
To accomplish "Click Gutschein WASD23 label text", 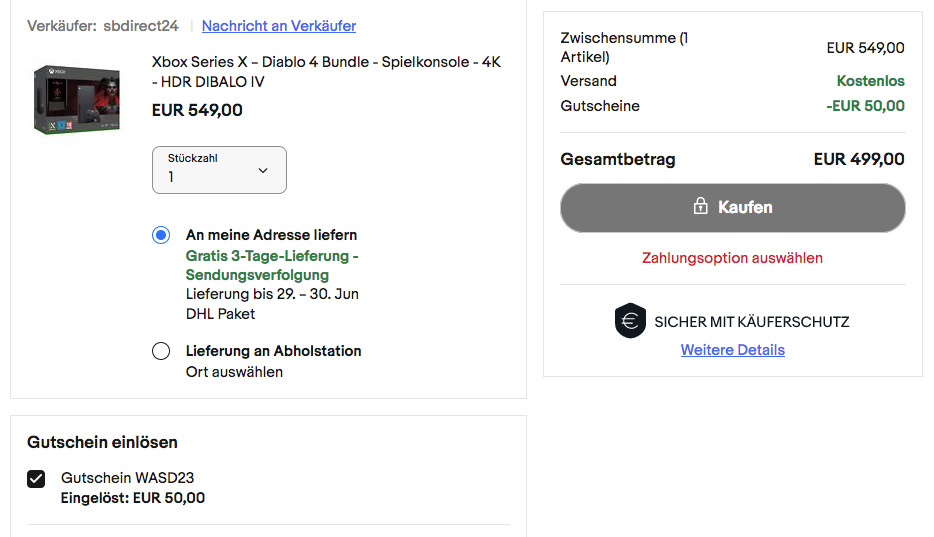I will (x=127, y=478).
